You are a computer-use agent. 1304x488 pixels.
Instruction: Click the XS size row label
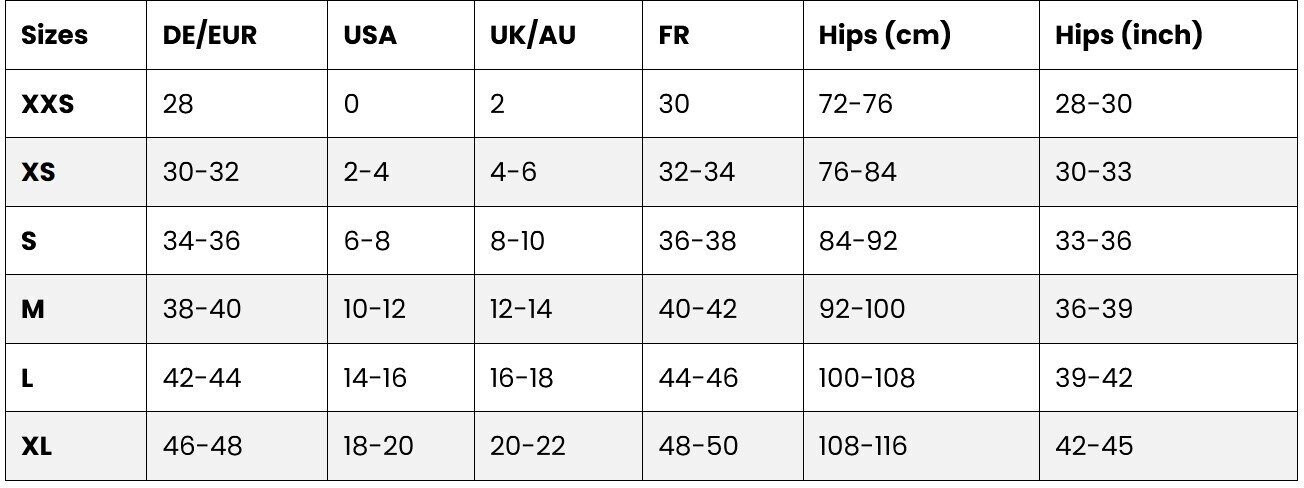(38, 172)
